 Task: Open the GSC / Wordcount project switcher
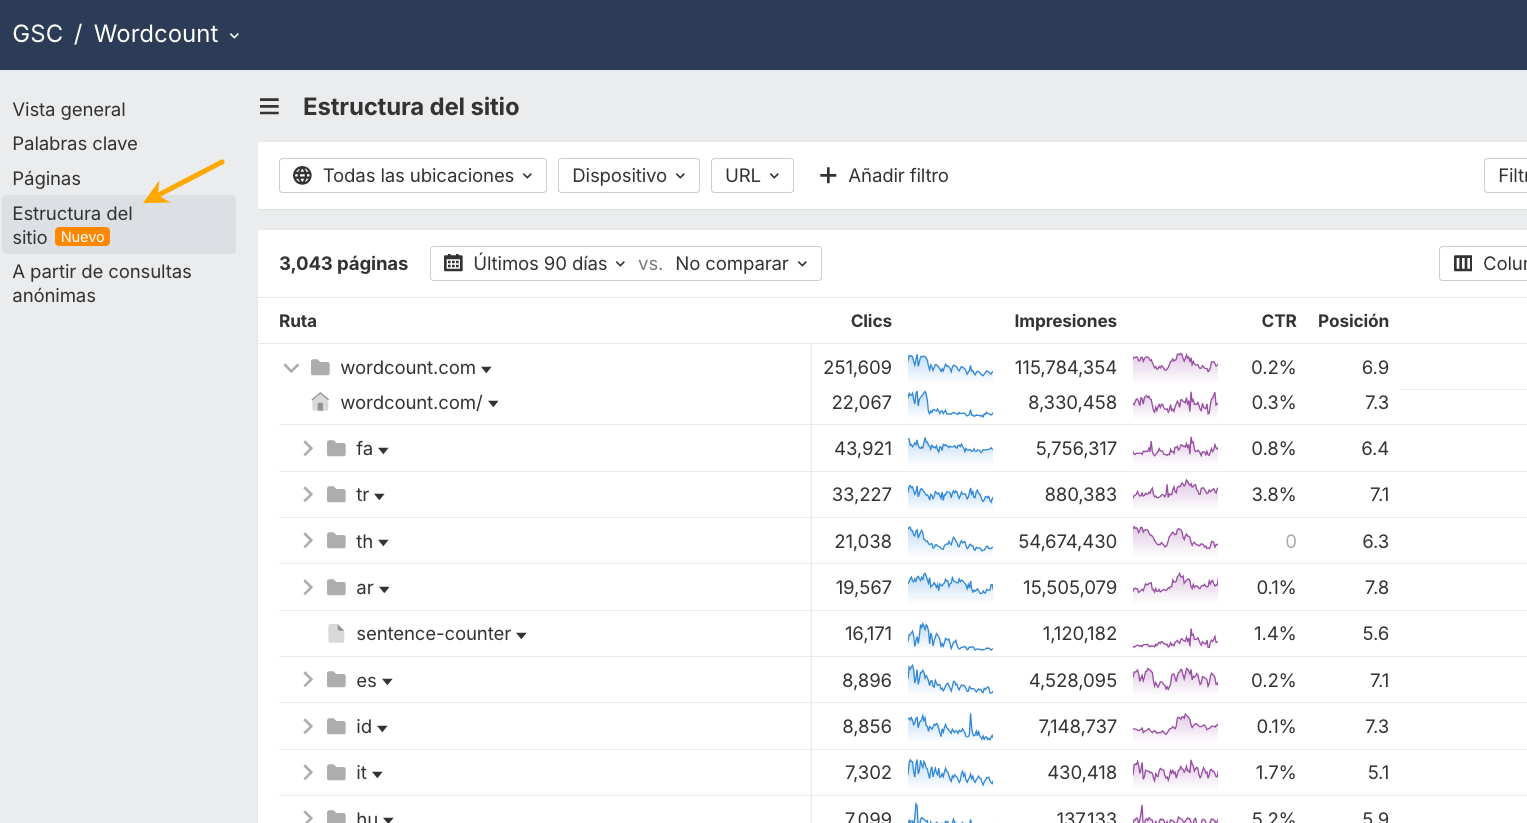[126, 34]
